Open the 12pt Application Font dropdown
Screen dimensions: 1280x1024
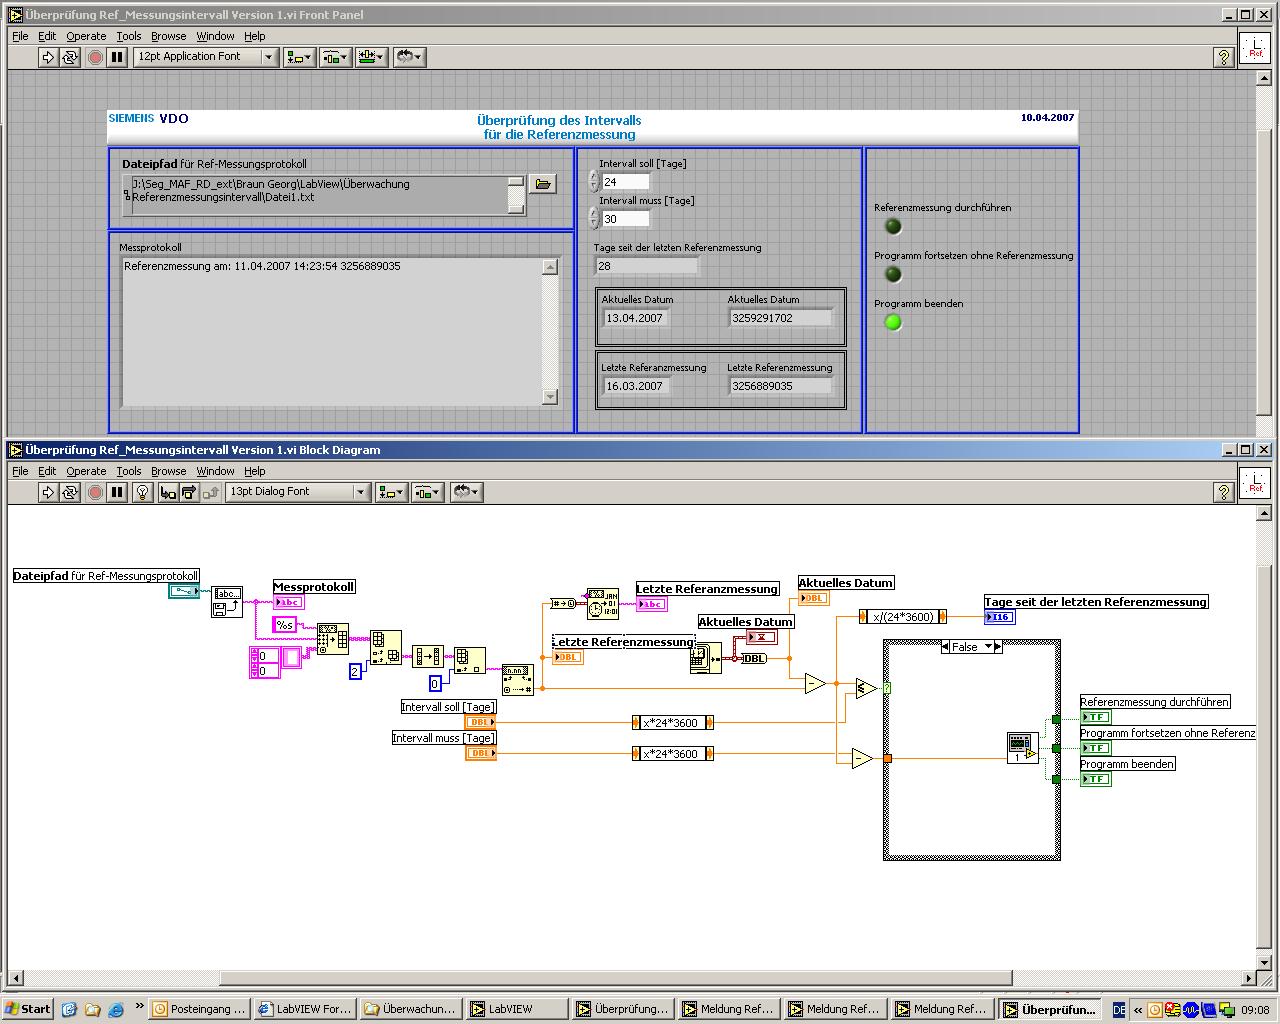tap(268, 57)
